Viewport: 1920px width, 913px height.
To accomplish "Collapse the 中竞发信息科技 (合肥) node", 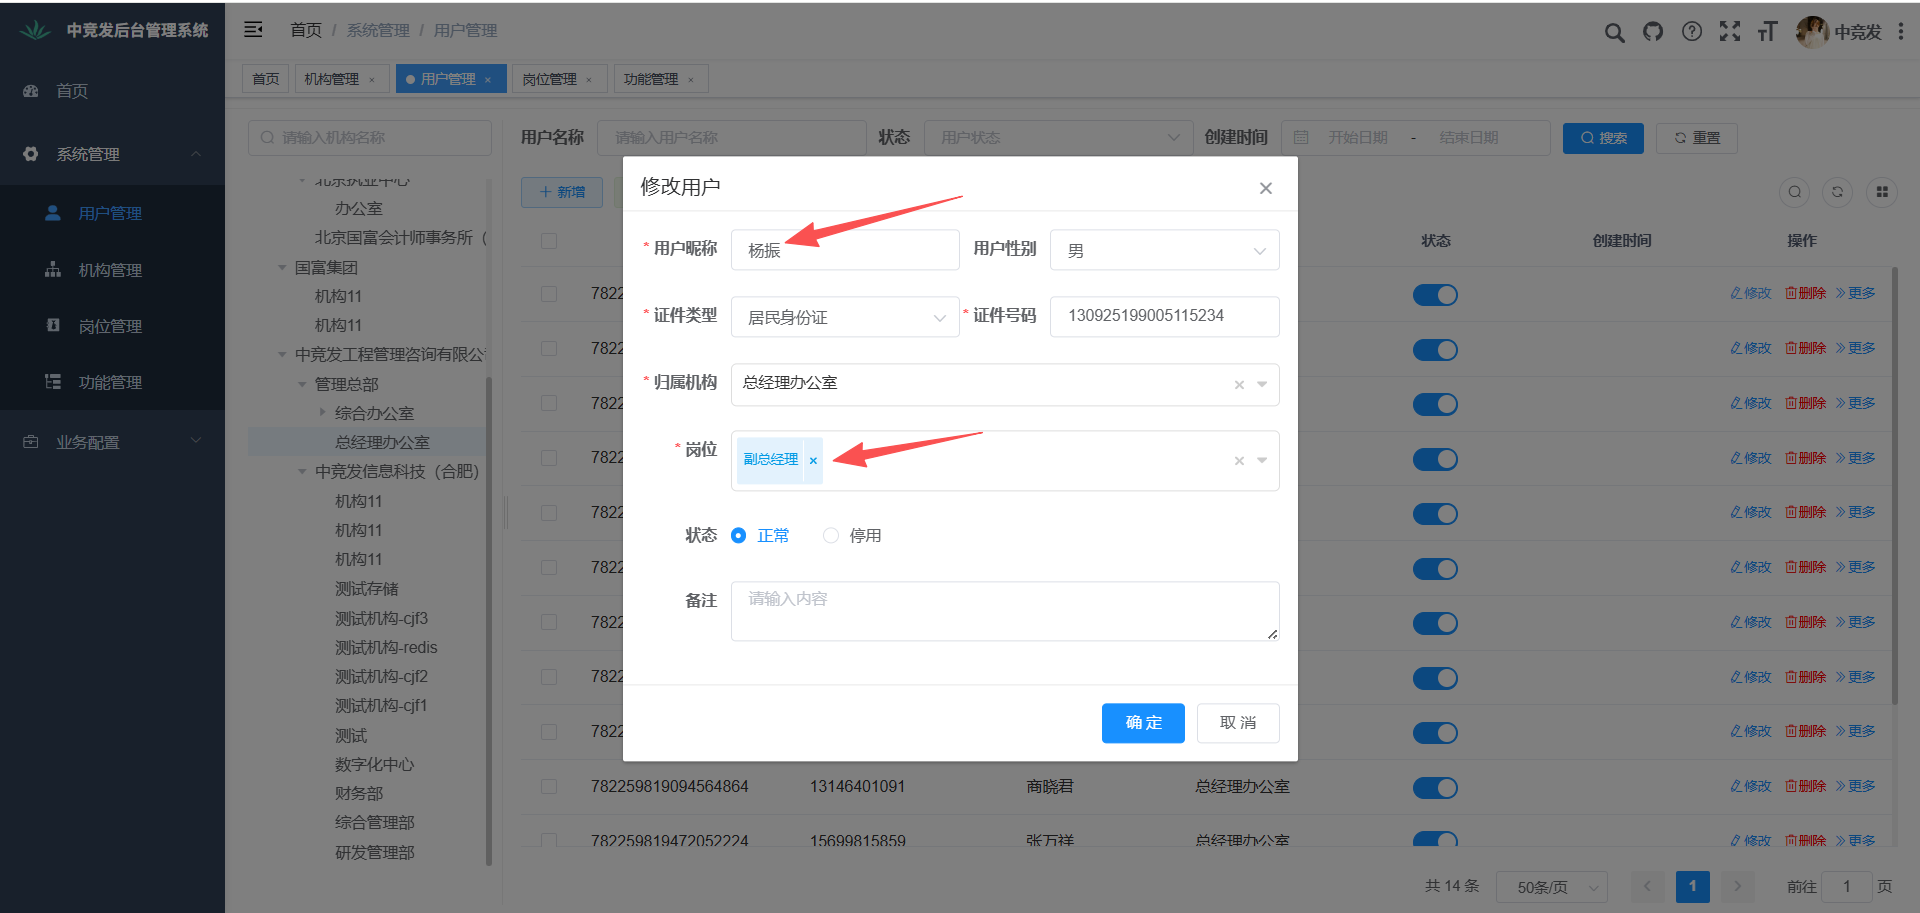I will [302, 472].
